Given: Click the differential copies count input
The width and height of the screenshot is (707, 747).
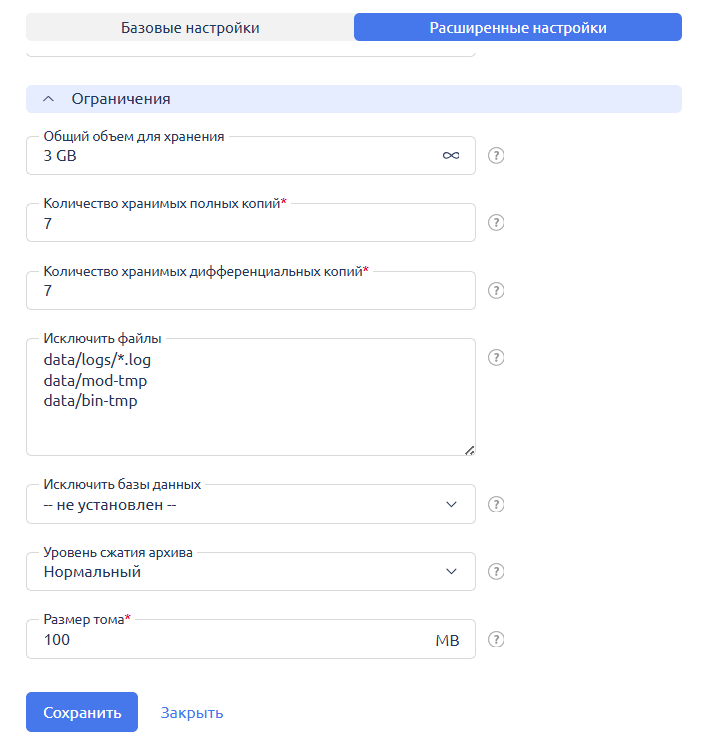Looking at the screenshot, I should 250,291.
